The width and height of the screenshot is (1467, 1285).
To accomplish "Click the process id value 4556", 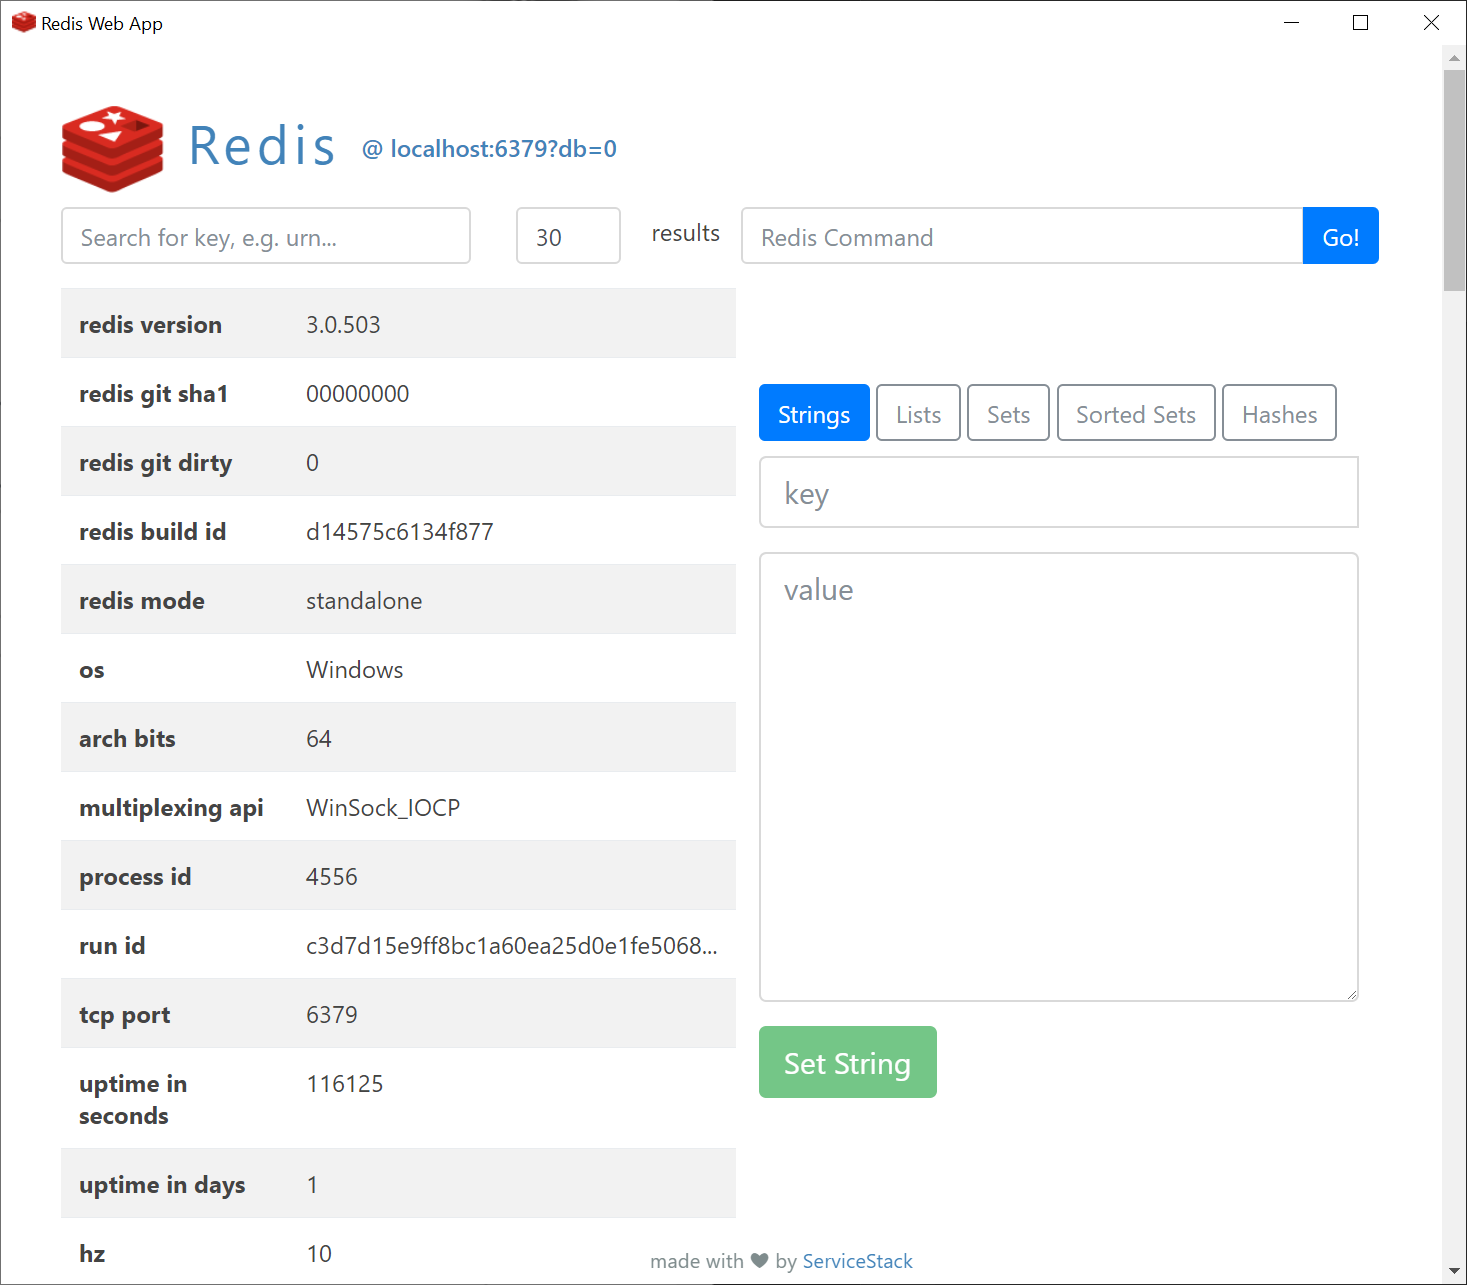I will tap(331, 877).
